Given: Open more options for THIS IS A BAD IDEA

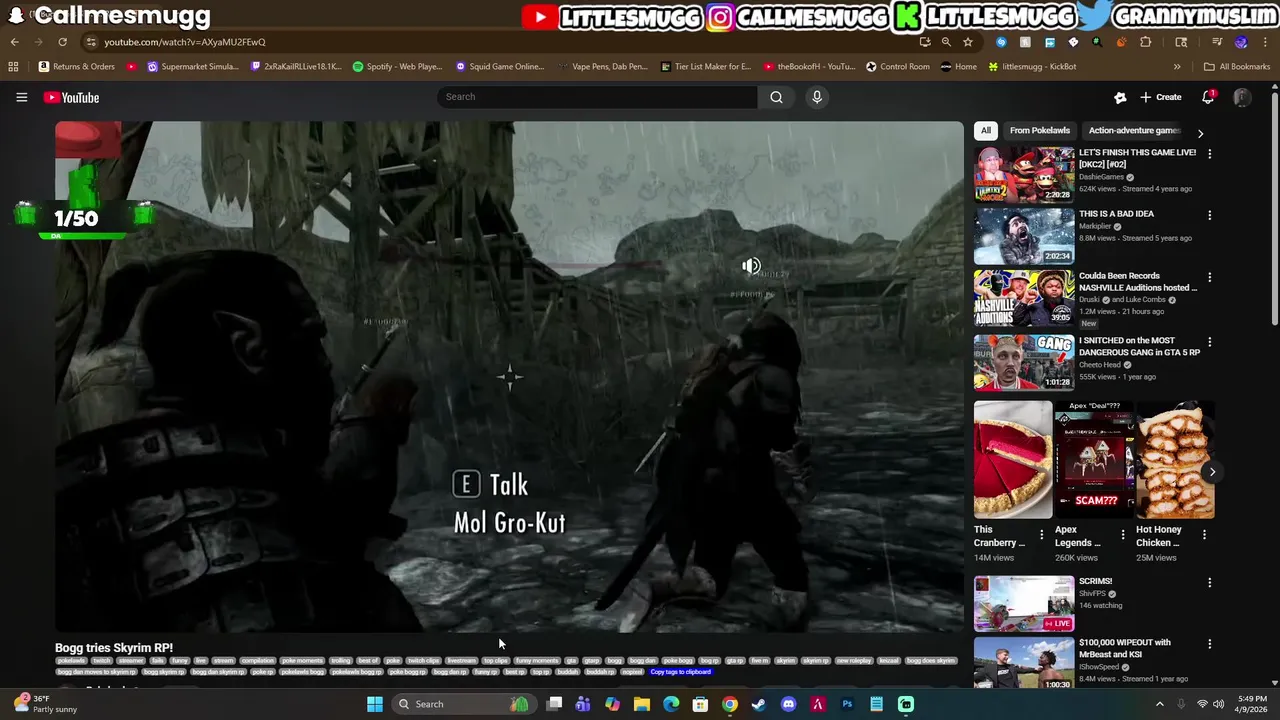Looking at the screenshot, I should (1209, 216).
